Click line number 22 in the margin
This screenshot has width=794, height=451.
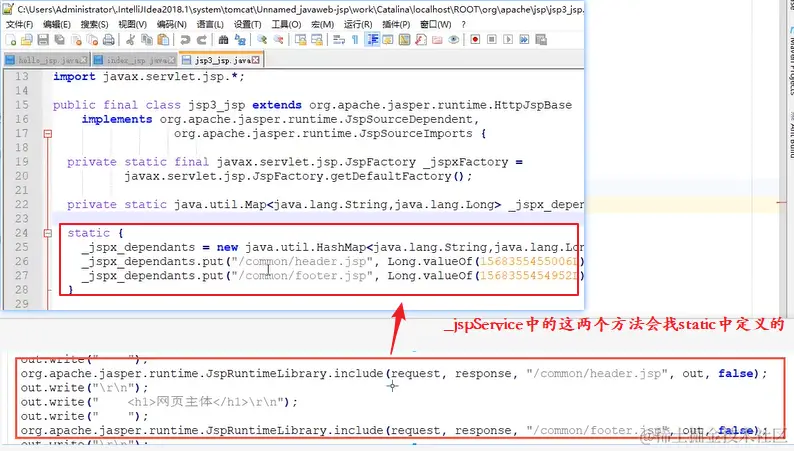click(22, 204)
